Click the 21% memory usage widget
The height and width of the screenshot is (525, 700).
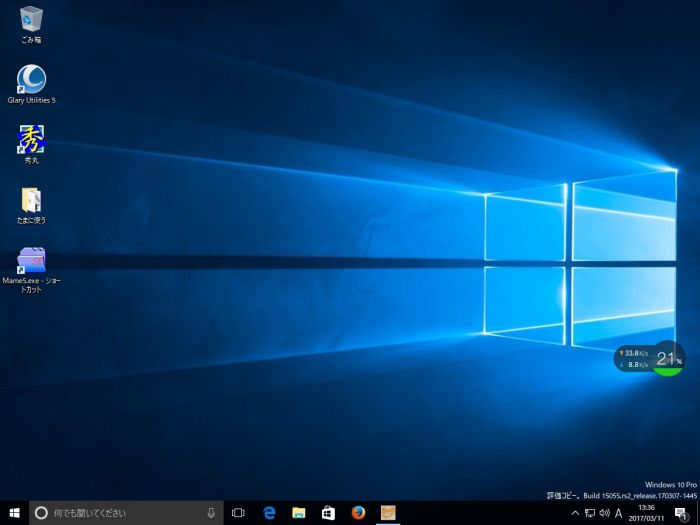click(667, 359)
